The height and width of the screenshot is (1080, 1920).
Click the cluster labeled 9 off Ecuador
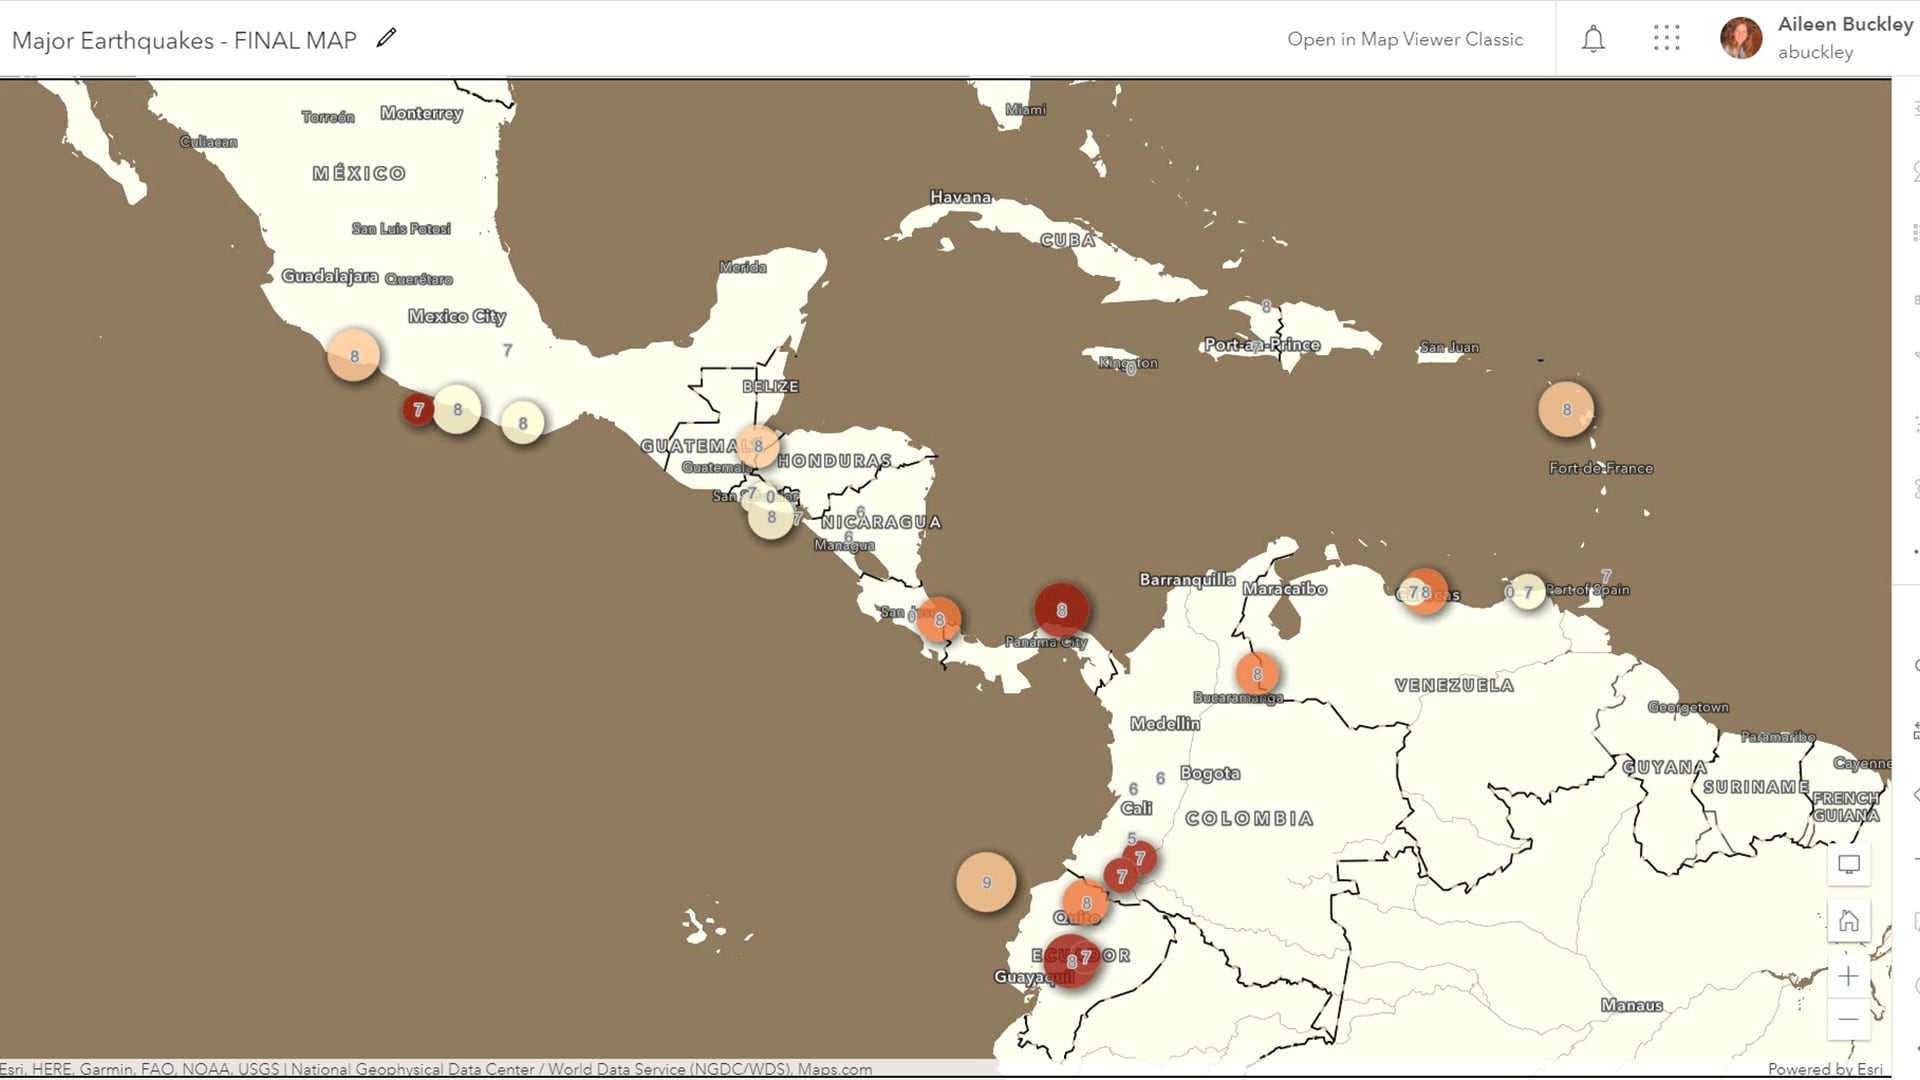pos(986,882)
